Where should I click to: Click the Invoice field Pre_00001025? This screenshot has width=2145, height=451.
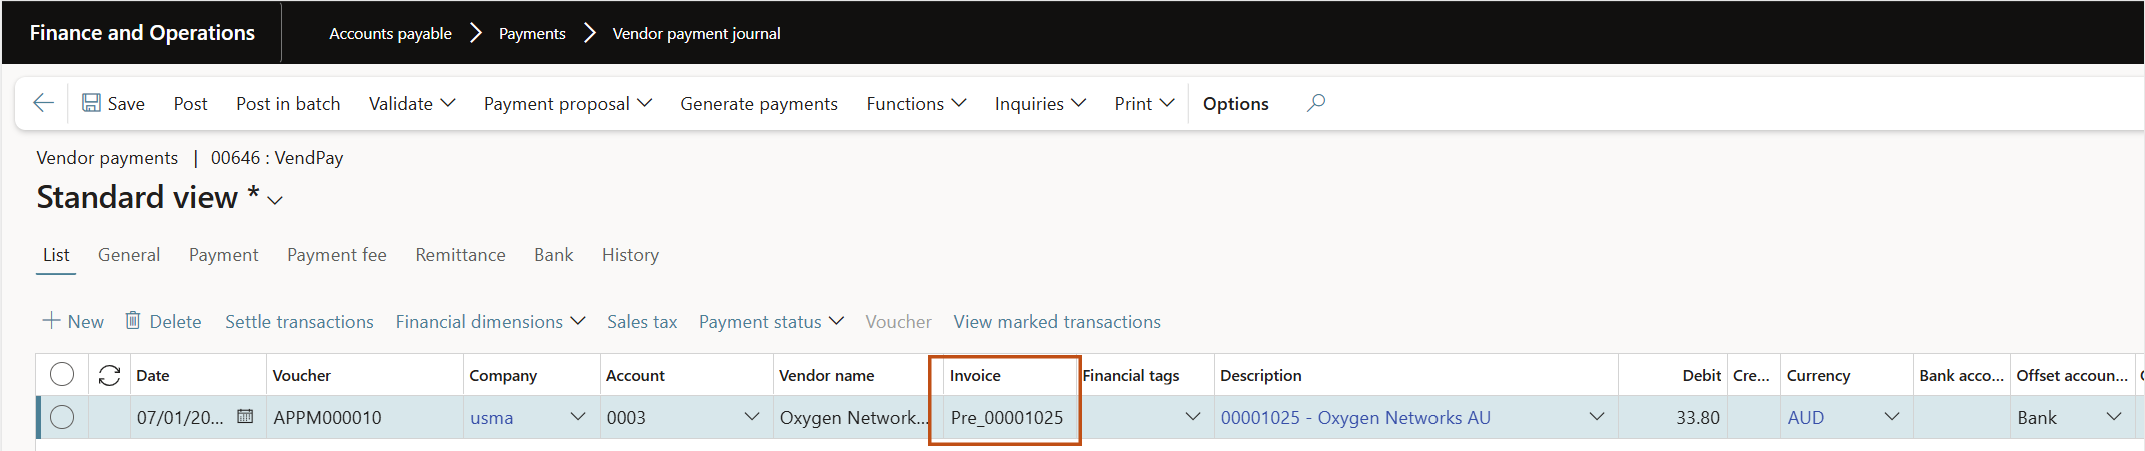[x=1007, y=417]
